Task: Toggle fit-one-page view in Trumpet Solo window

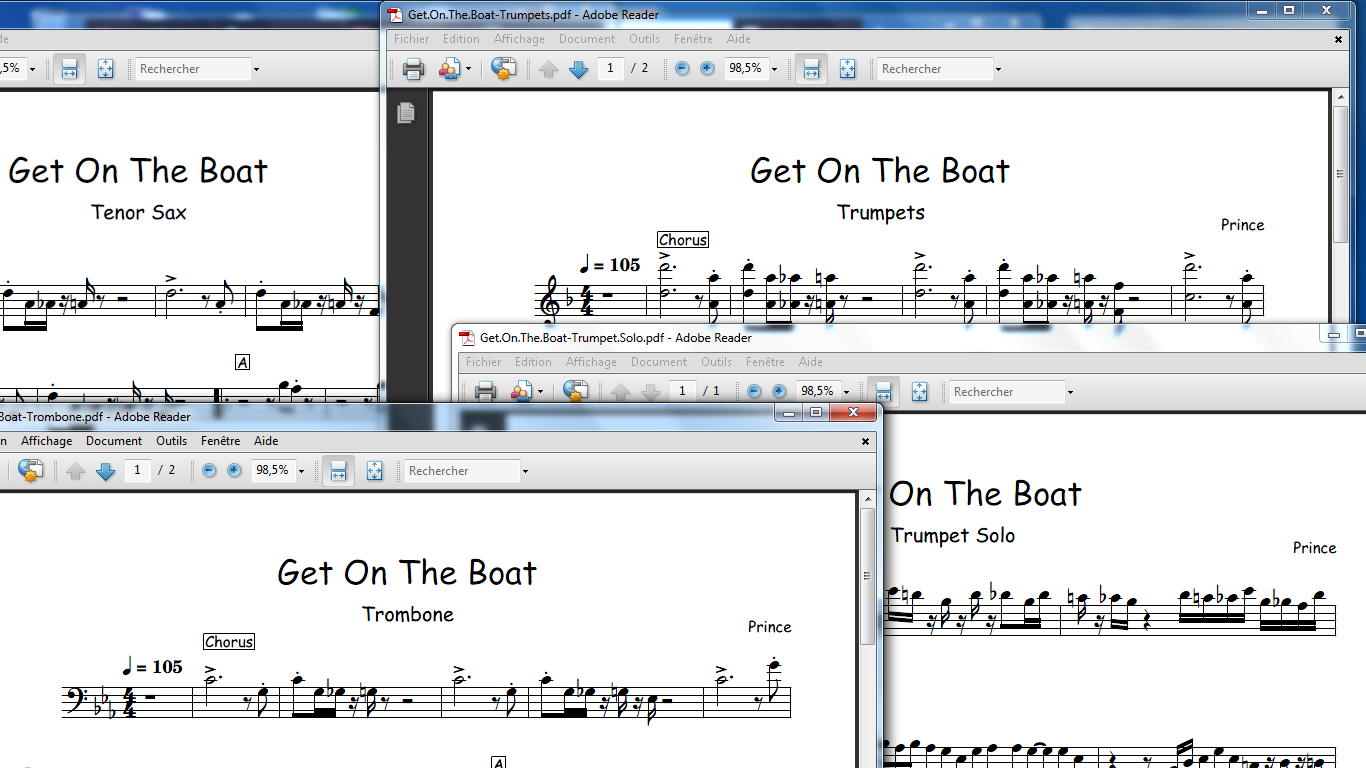Action: click(919, 392)
